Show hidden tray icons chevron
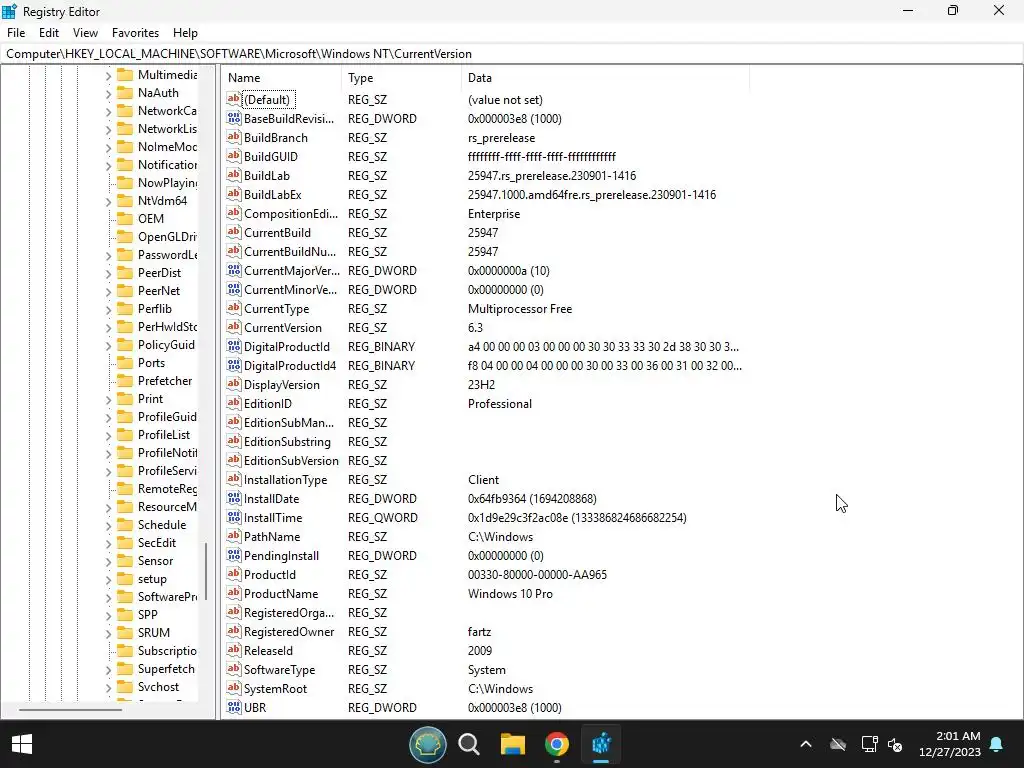This screenshot has height=768, width=1024. tap(806, 744)
